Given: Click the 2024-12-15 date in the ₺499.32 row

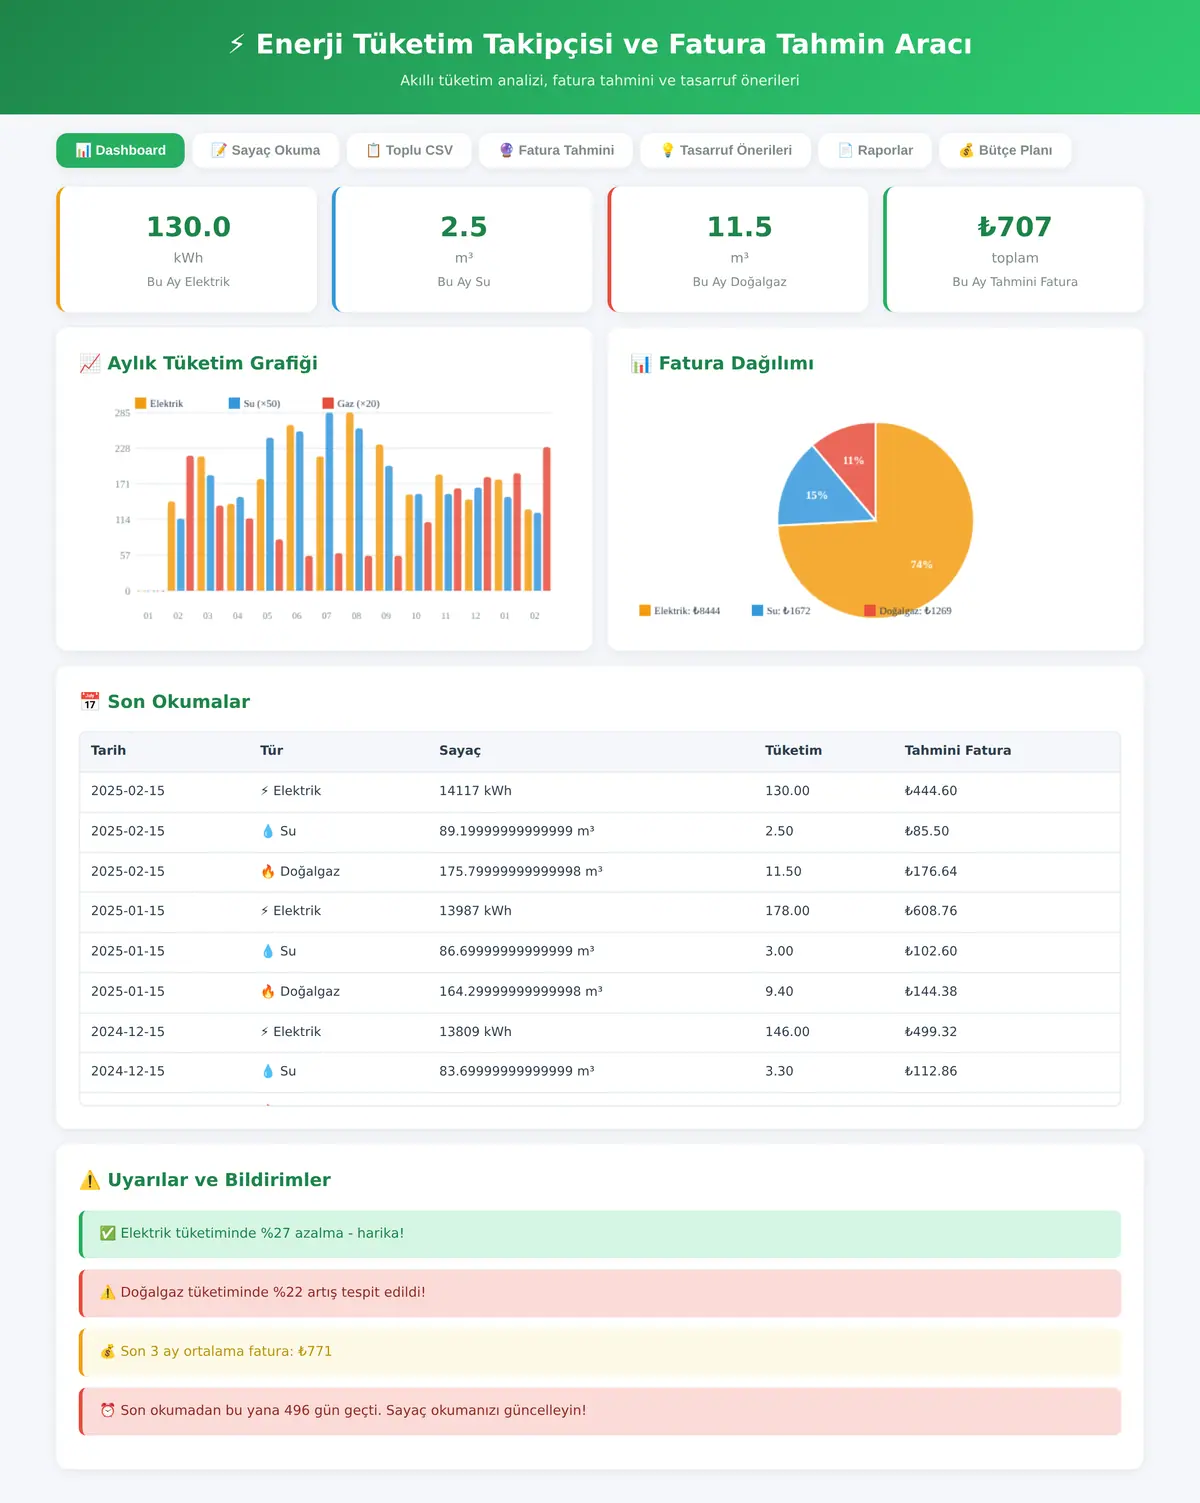Looking at the screenshot, I should click(x=128, y=1031).
